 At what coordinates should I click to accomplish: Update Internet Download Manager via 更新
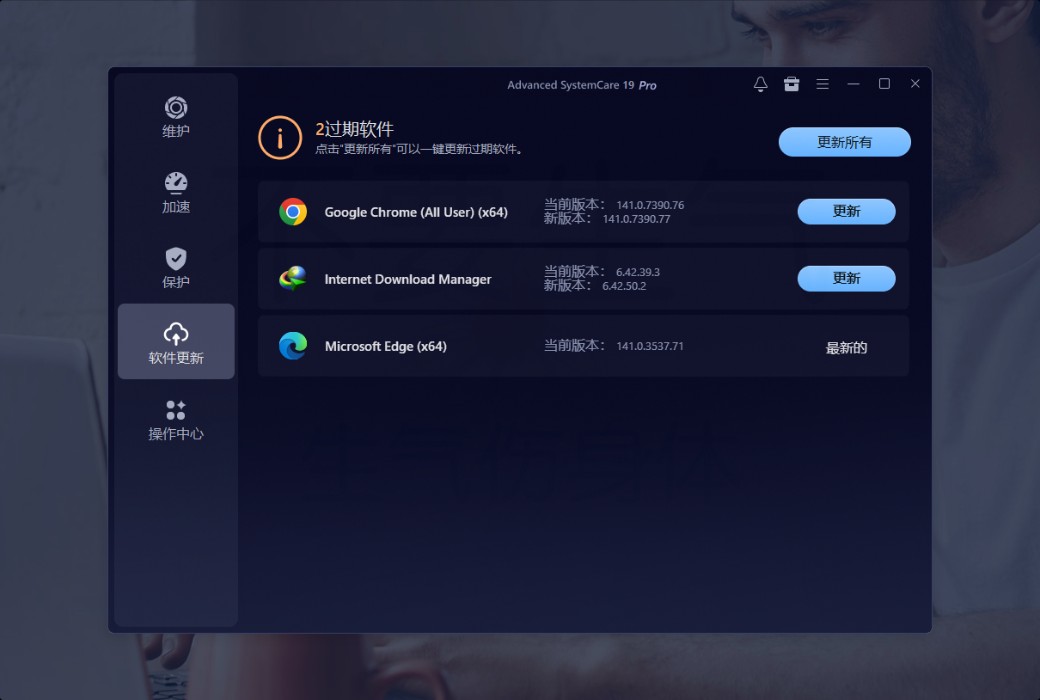(x=846, y=278)
